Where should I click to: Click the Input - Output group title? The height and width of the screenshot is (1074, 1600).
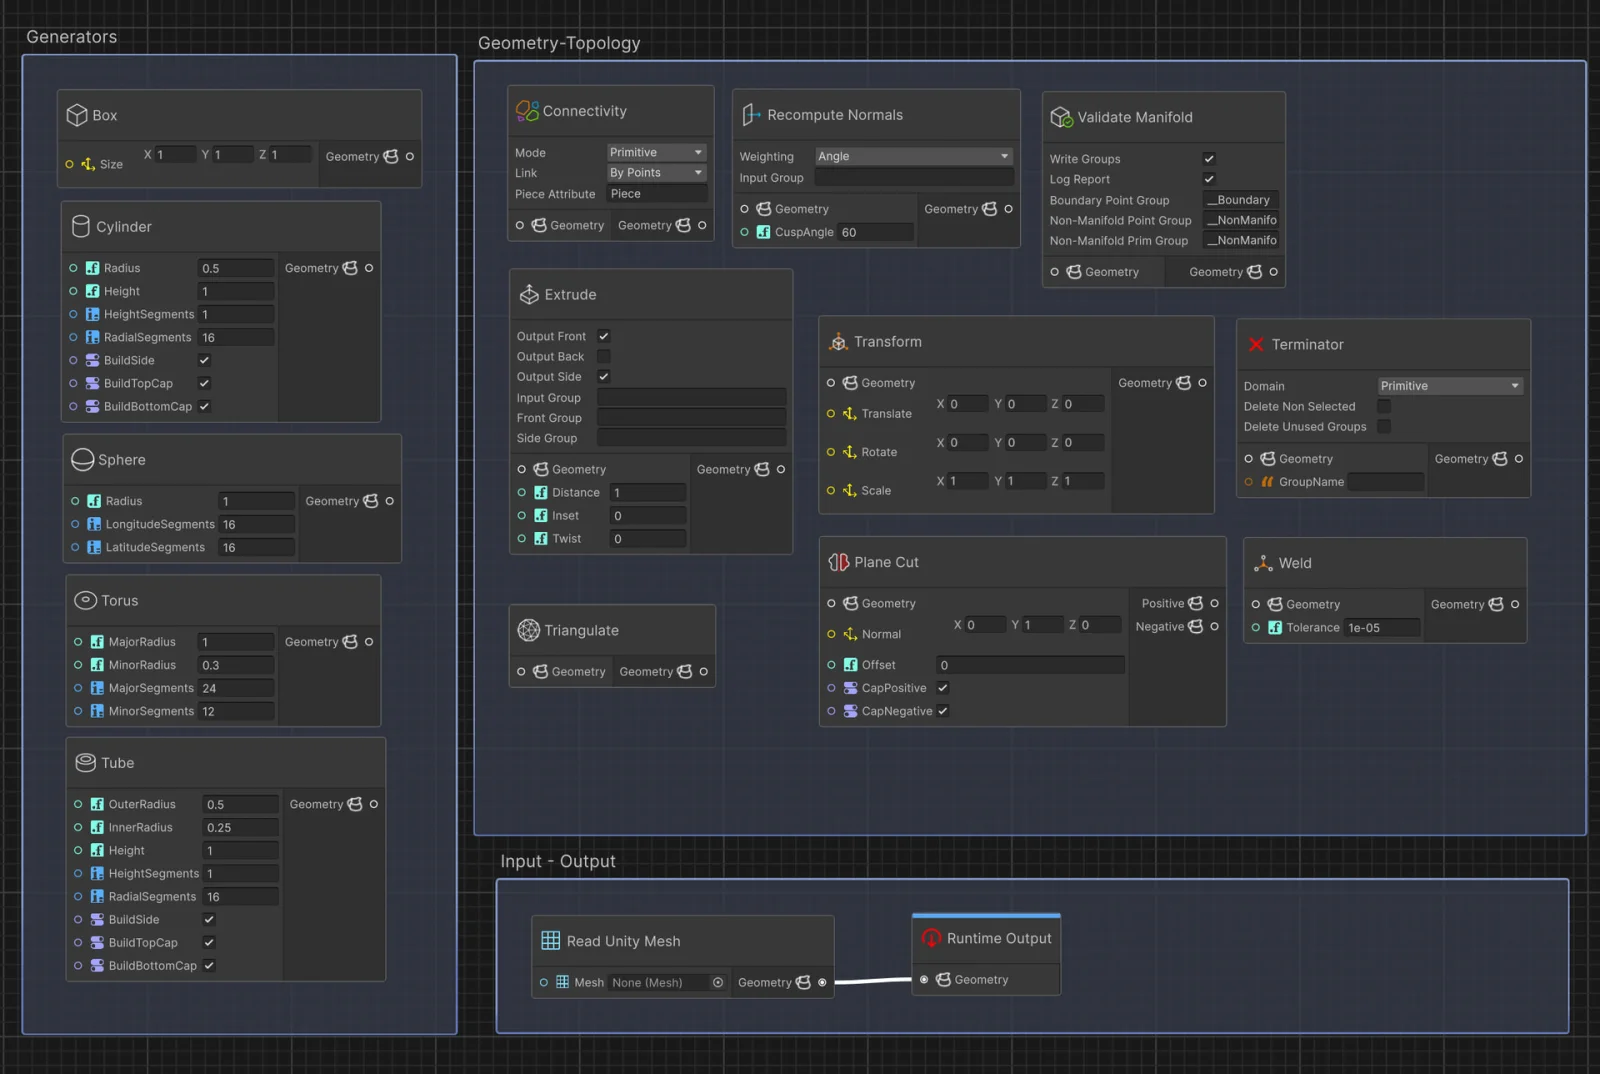tap(558, 861)
